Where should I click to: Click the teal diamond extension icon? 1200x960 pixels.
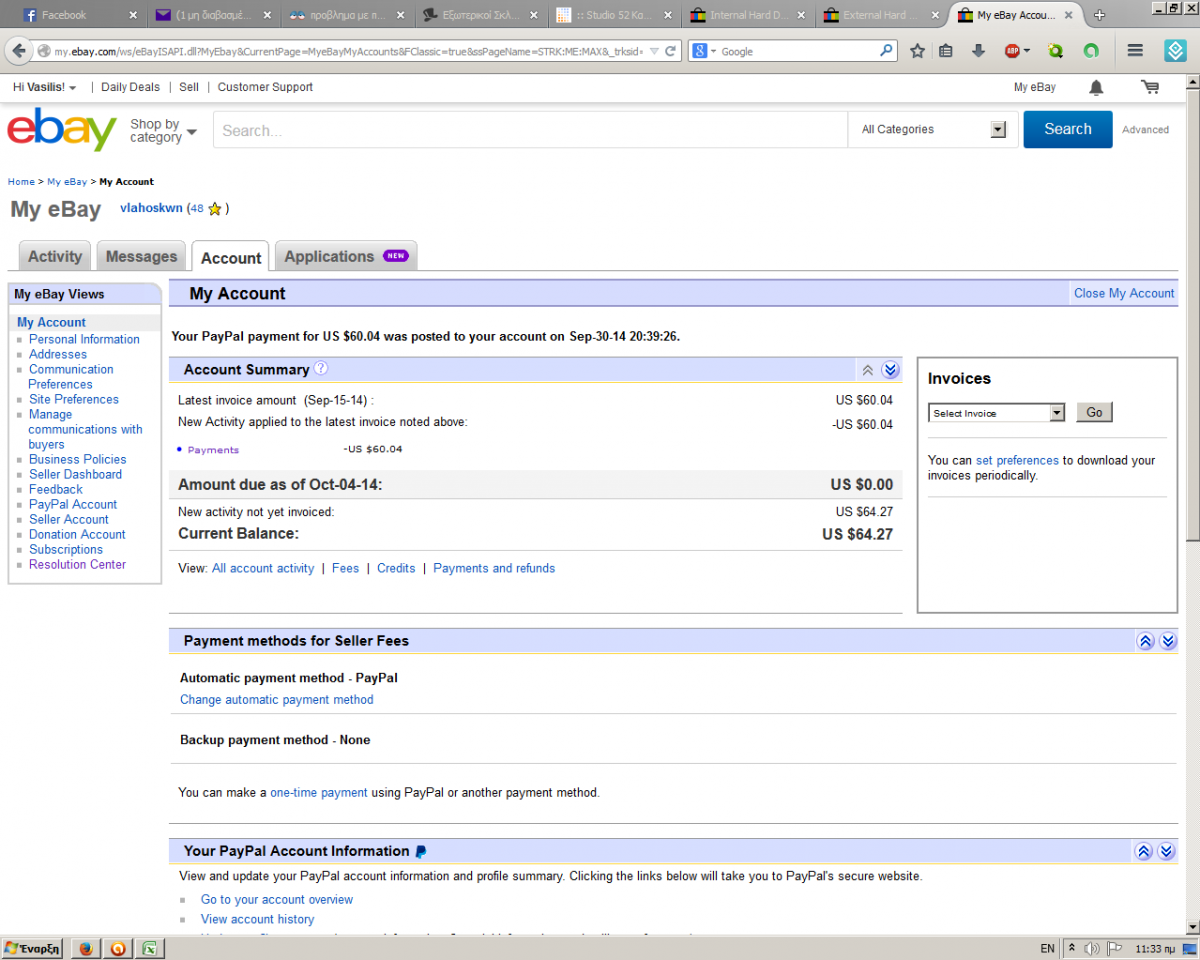(x=1176, y=51)
